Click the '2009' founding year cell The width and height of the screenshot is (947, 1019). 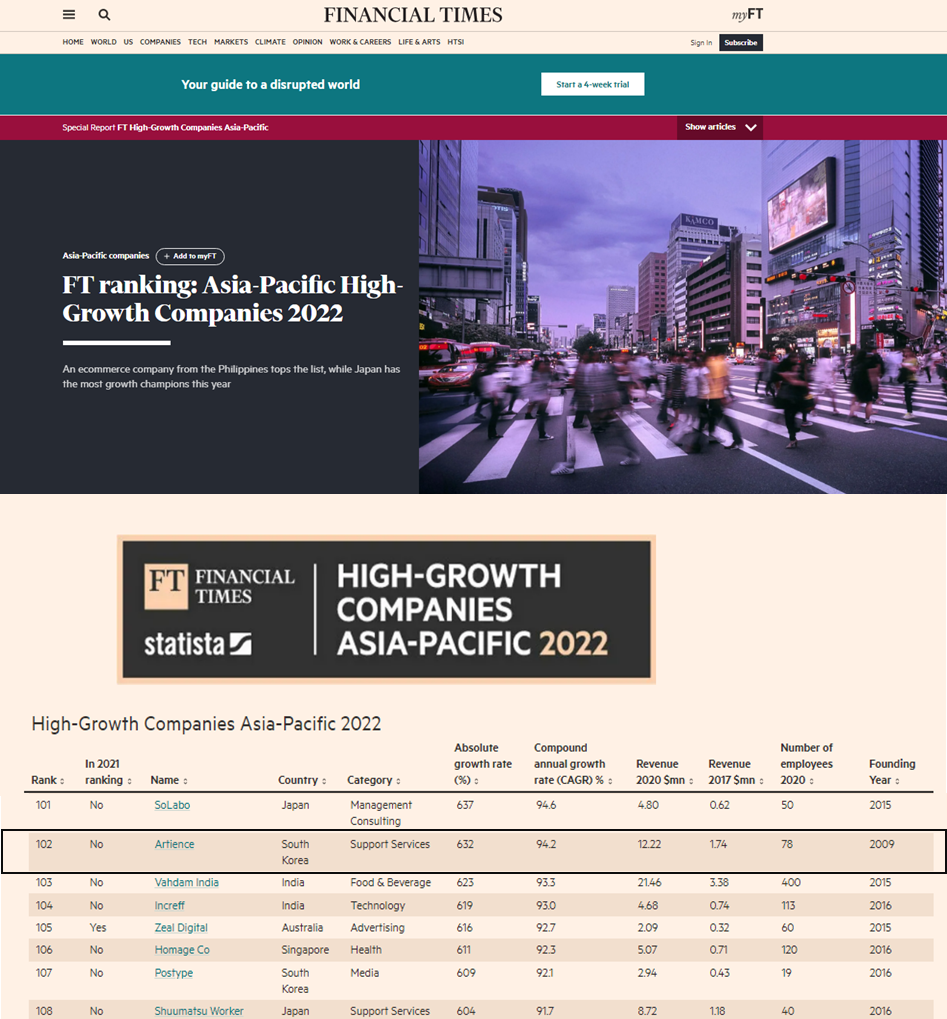click(882, 844)
